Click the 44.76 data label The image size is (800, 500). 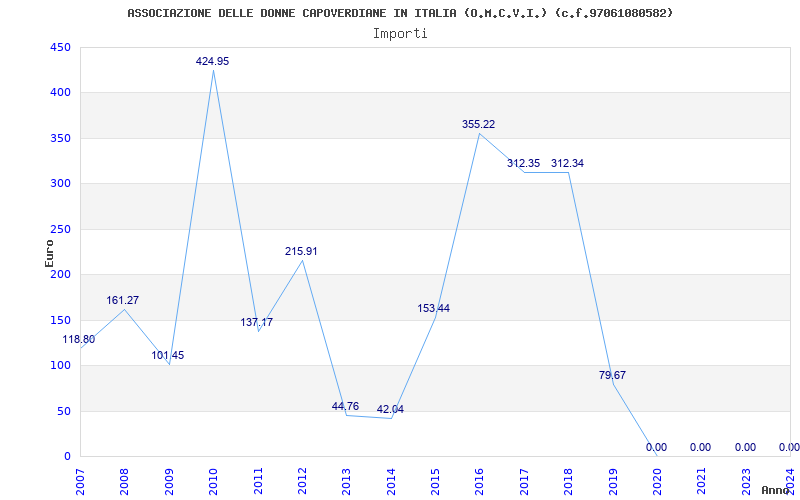pyautogui.click(x=345, y=407)
